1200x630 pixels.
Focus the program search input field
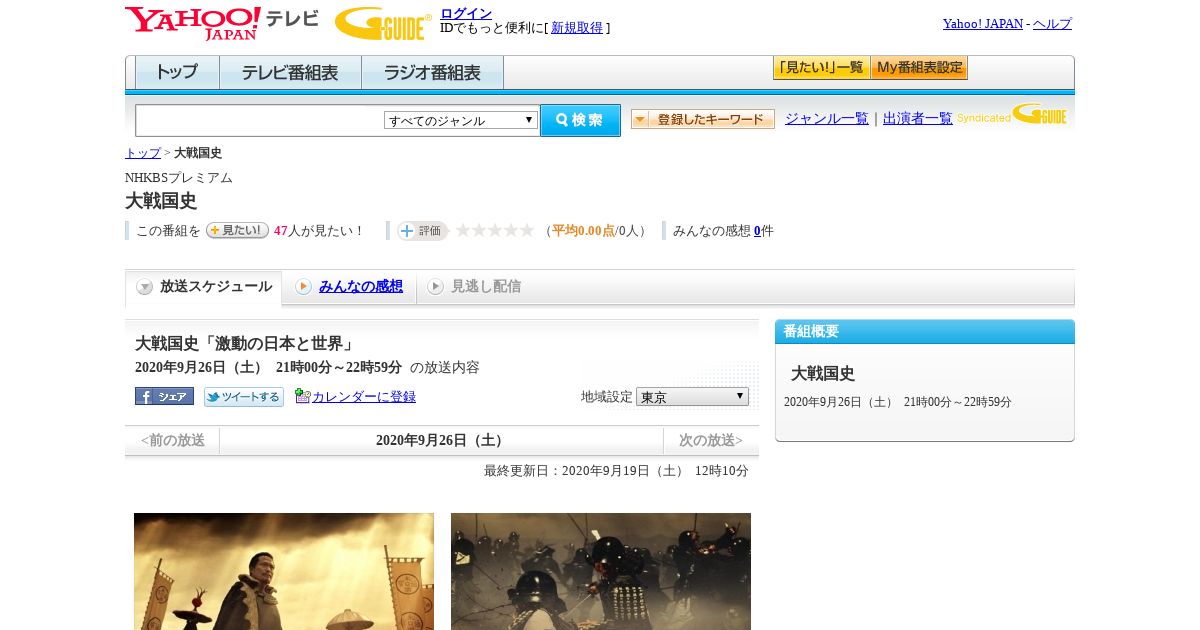pyautogui.click(x=260, y=120)
